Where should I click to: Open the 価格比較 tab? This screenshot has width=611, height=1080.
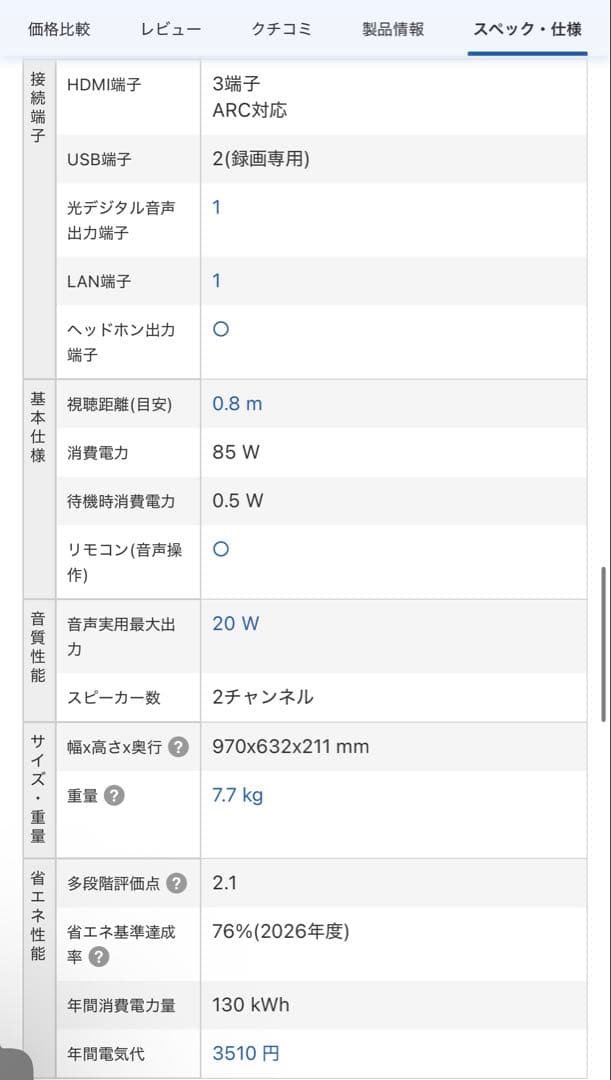[x=59, y=29]
